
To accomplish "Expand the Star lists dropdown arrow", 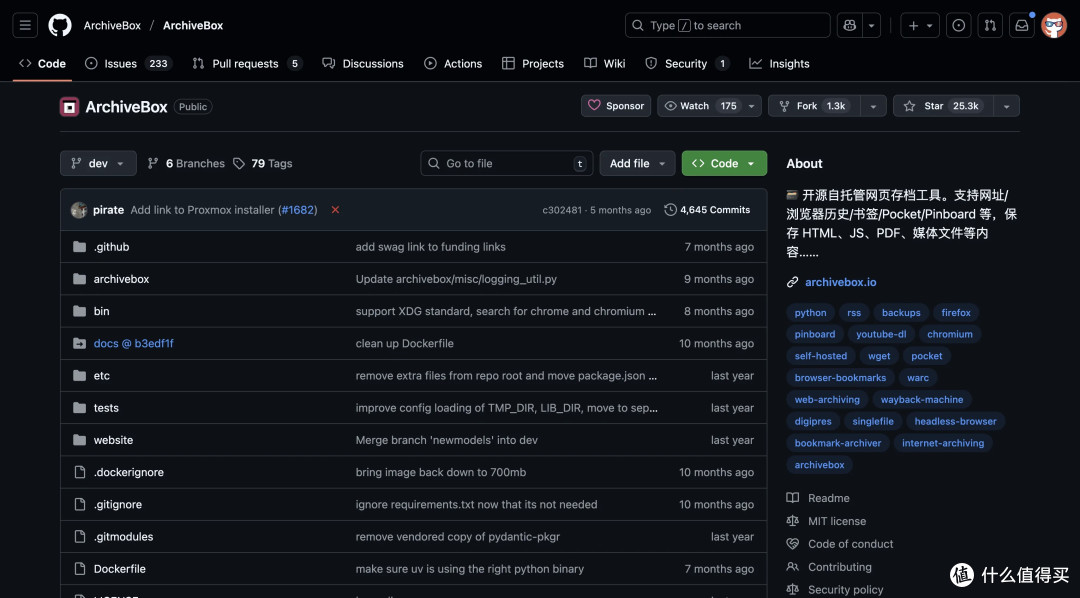I will 1006,106.
